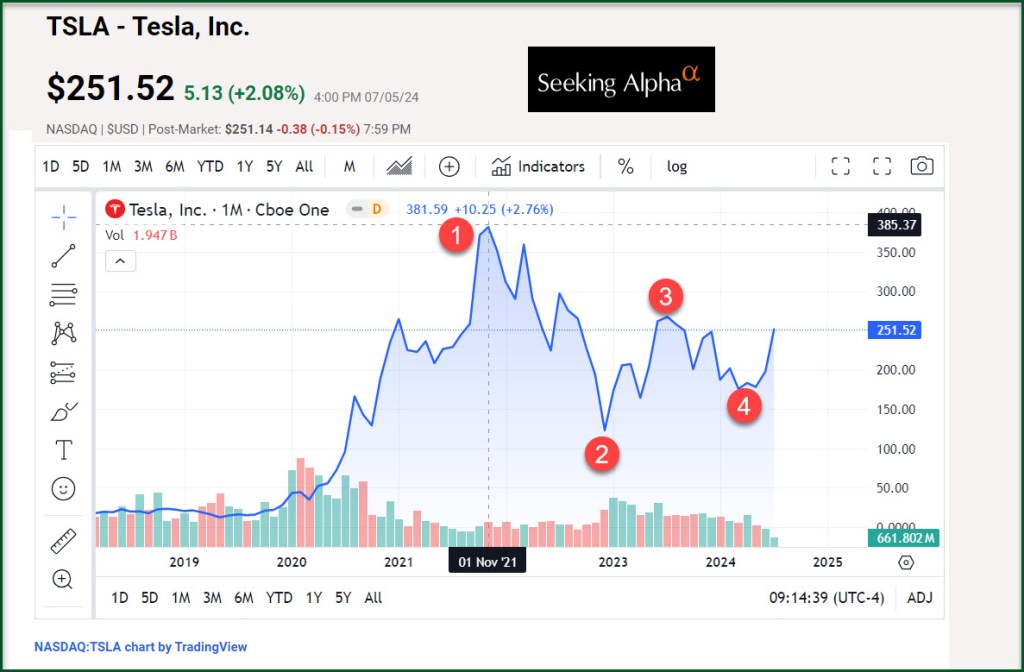The width and height of the screenshot is (1024, 672).
Task: Click the zoom in magnifier tool
Action: click(63, 579)
